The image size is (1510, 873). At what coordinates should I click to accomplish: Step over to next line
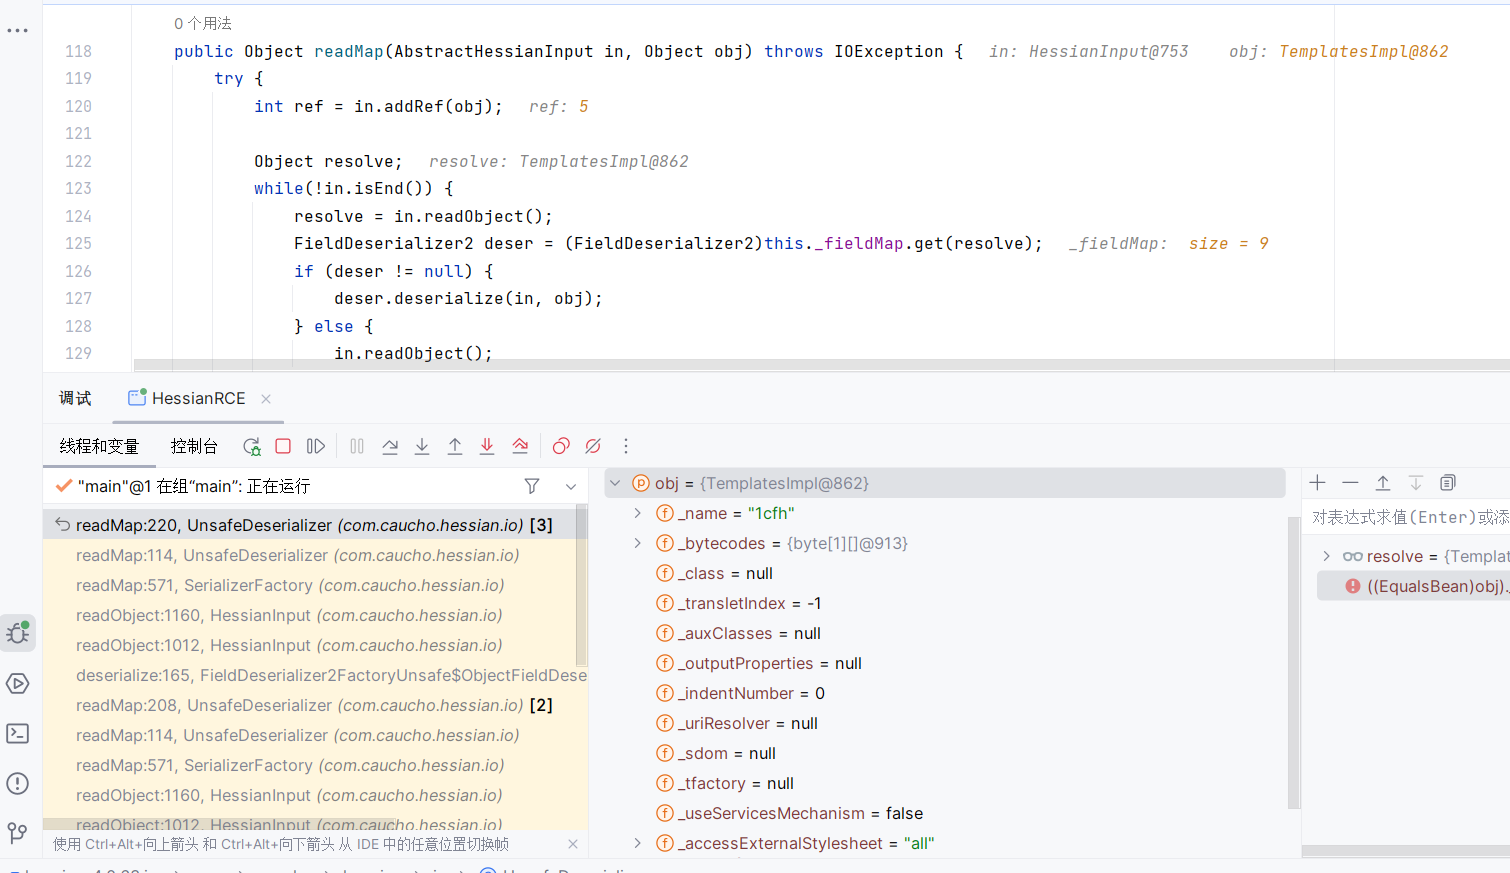pyautogui.click(x=390, y=446)
